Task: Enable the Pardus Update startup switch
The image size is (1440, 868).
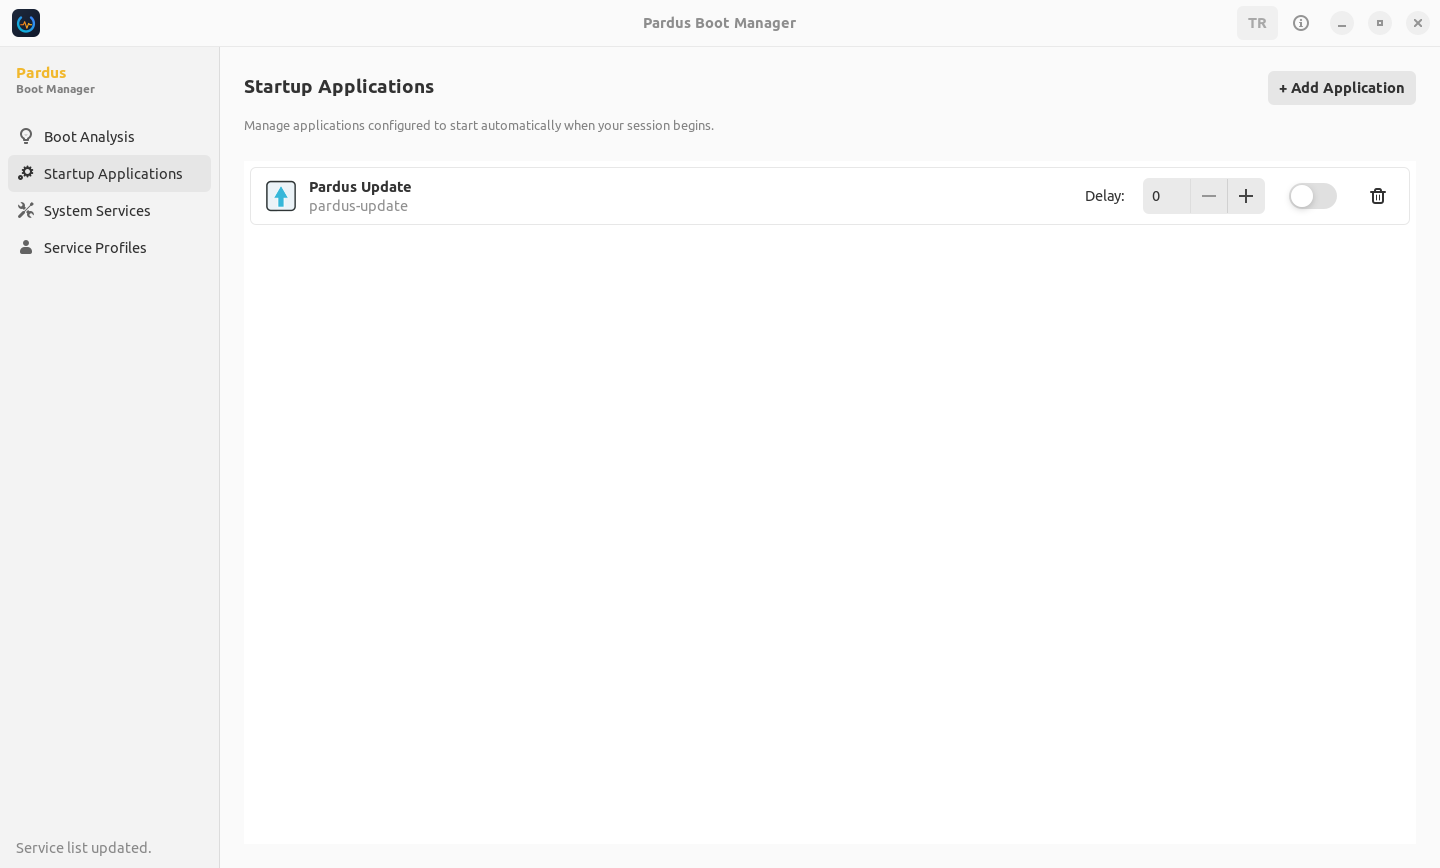Action: coord(1313,196)
